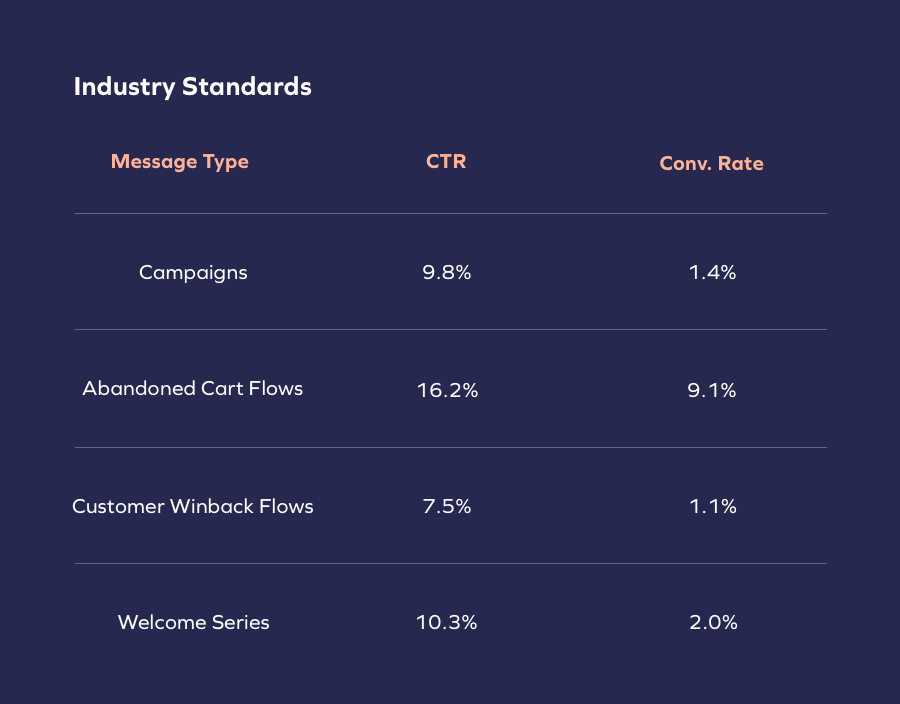Select the 9.1% conversion rate cell

[712, 390]
